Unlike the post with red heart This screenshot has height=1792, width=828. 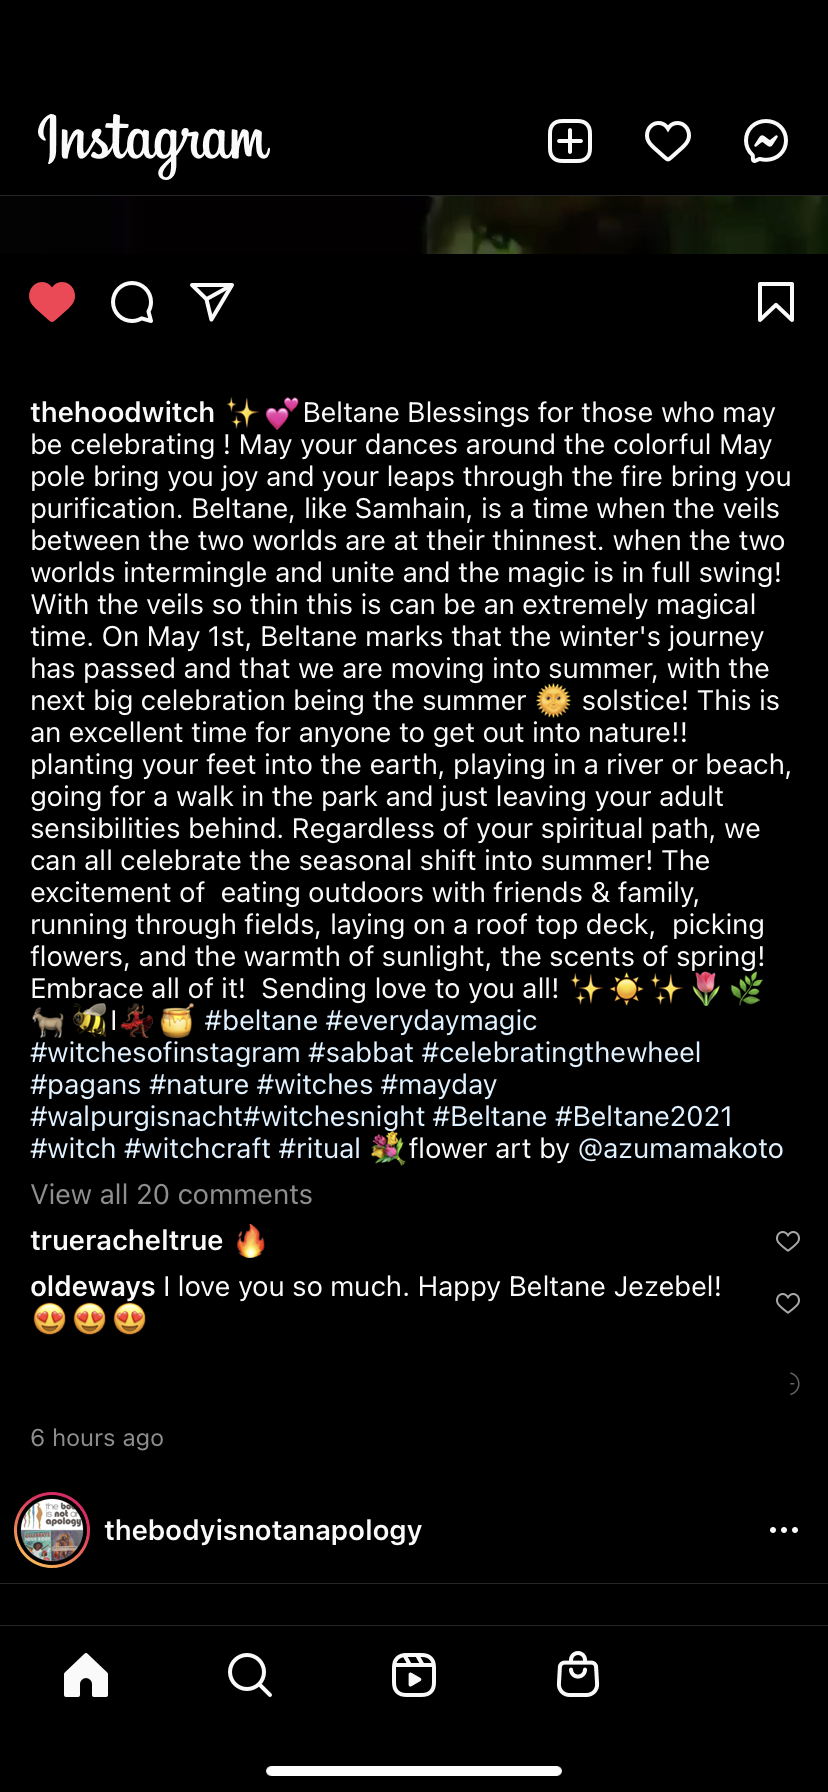(52, 302)
